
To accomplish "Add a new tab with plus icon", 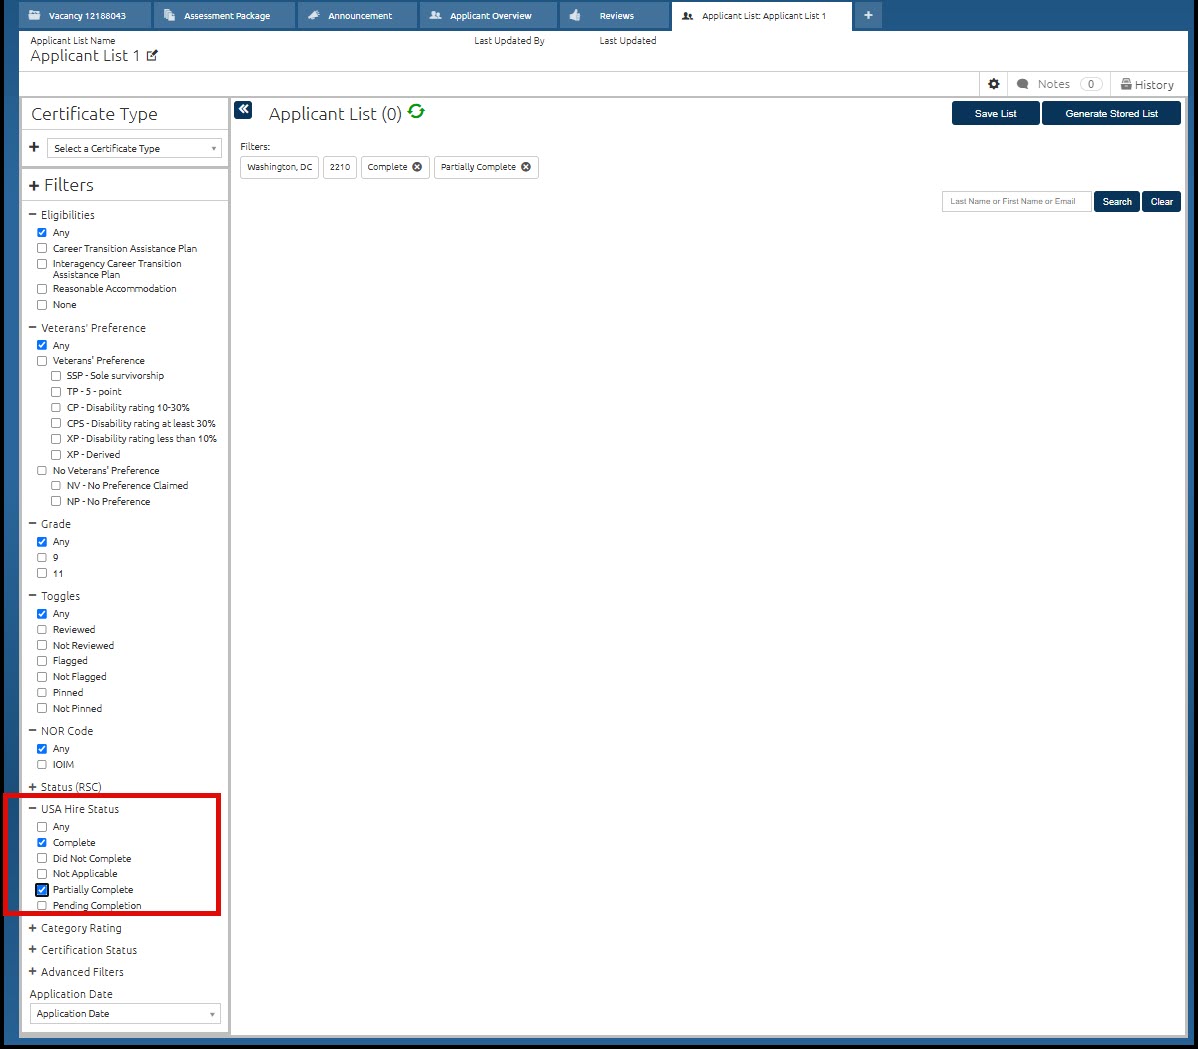I will coord(868,15).
